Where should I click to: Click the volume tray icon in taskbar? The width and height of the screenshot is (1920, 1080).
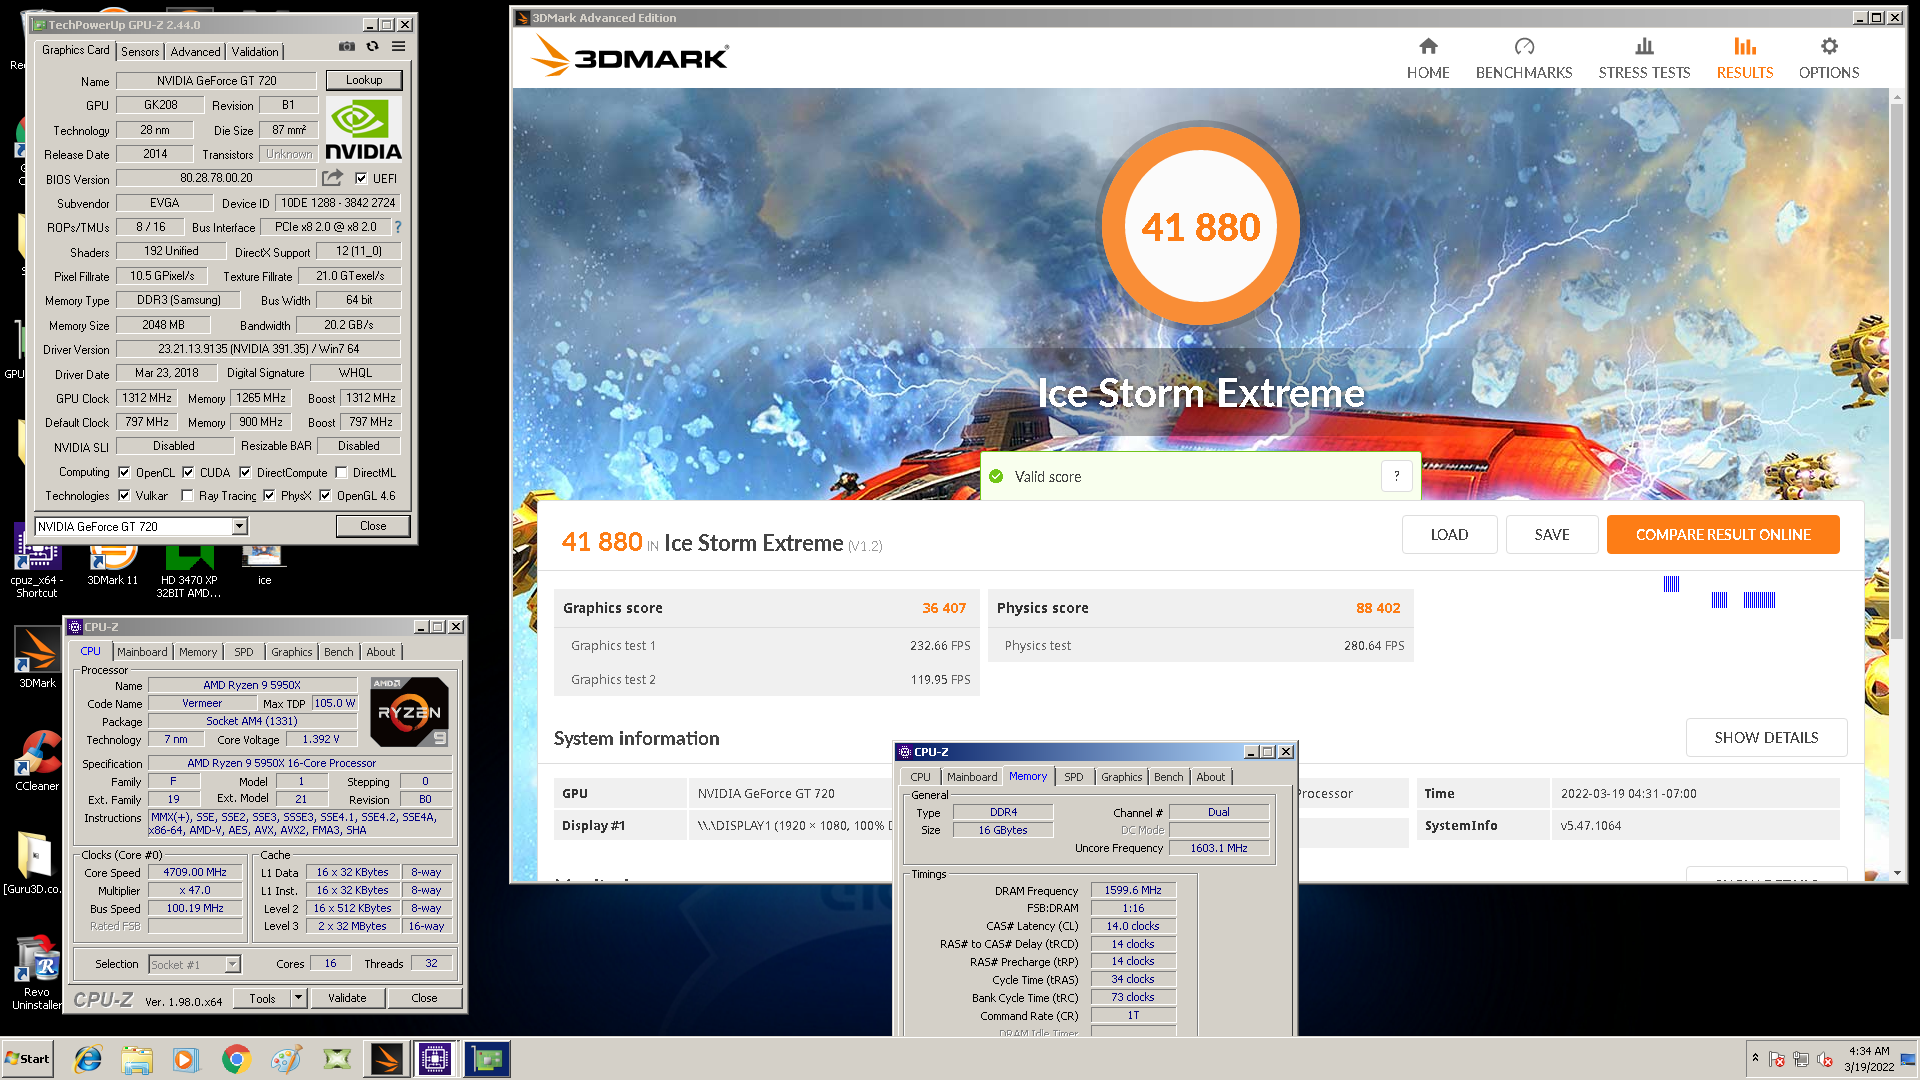[x=1824, y=1059]
